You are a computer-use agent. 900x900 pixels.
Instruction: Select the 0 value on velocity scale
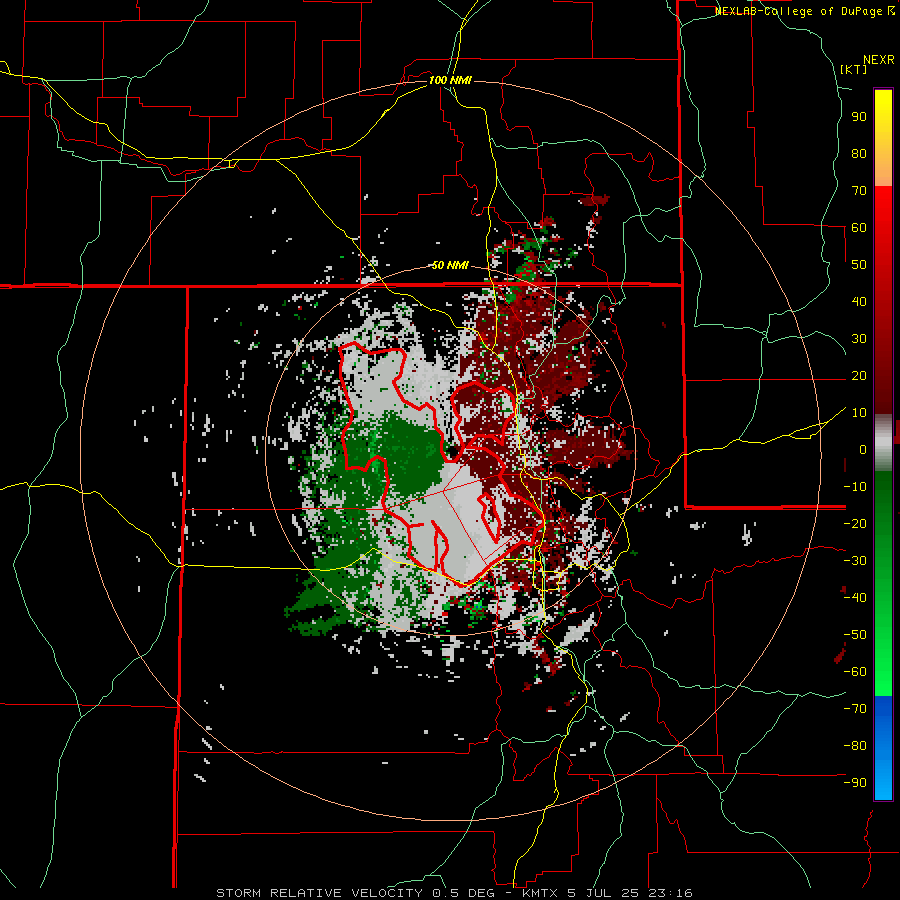[x=863, y=449]
